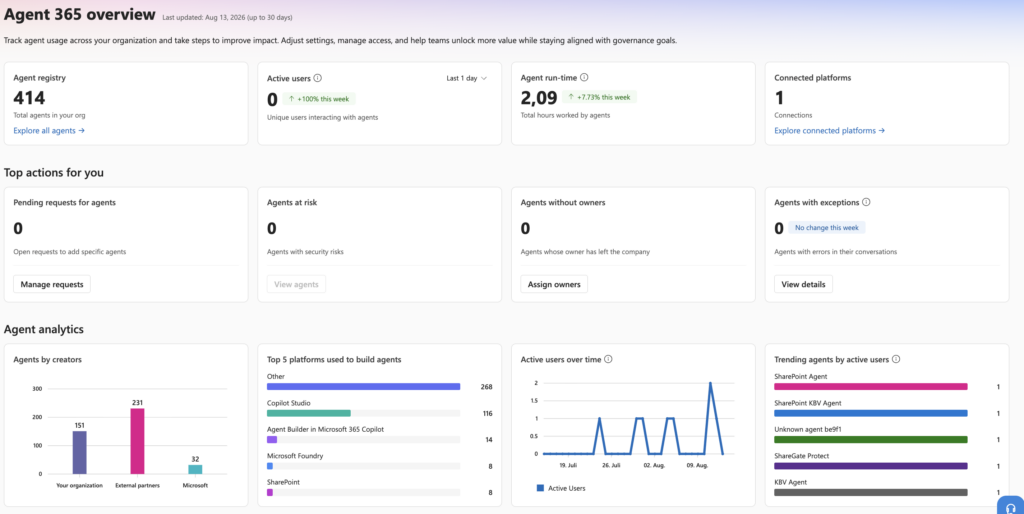Click the info icon by Agents with exceptions
The image size is (1024, 514).
pyautogui.click(x=866, y=202)
